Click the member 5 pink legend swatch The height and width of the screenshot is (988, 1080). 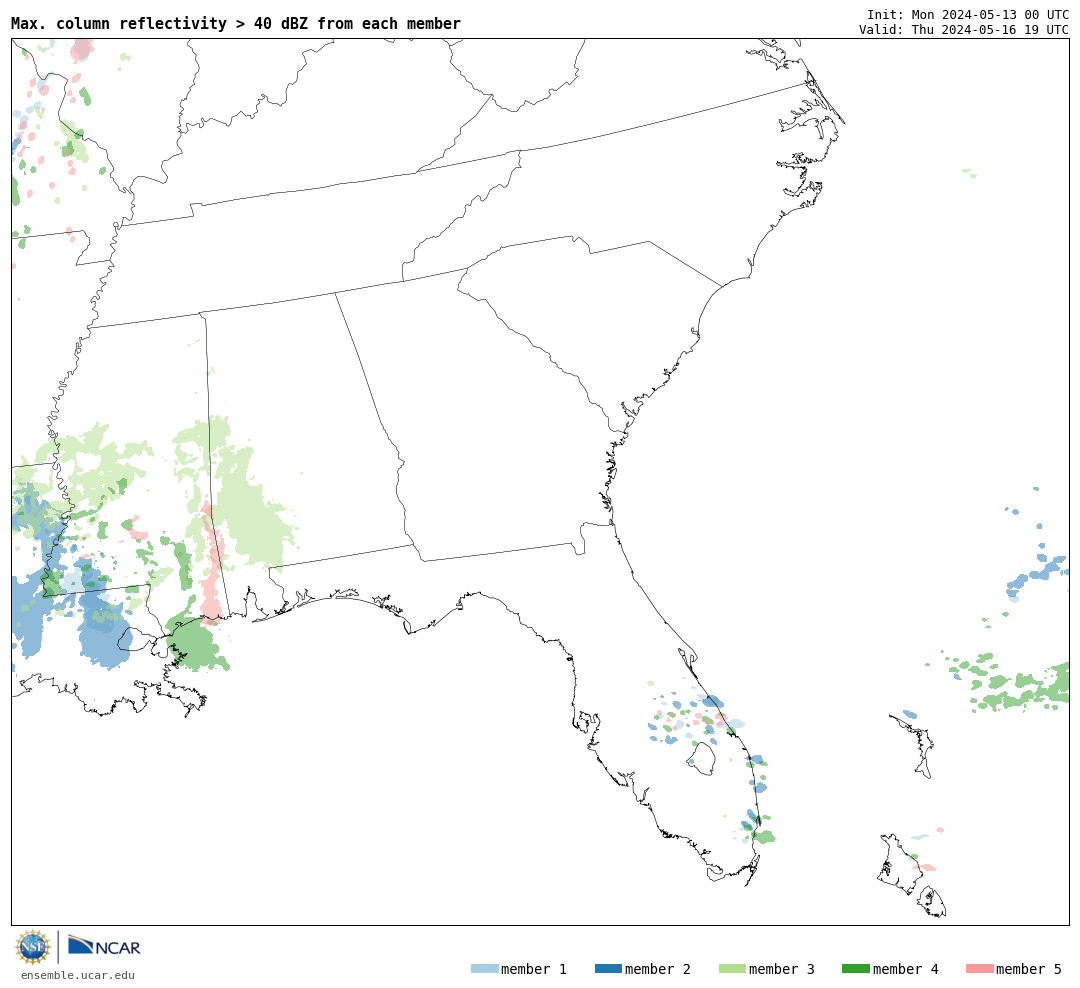tap(979, 969)
